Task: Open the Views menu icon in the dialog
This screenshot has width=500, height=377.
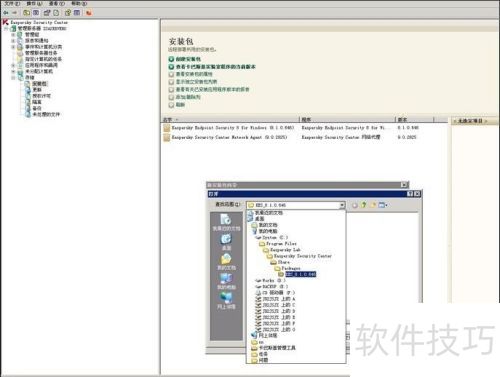Action: 383,205
